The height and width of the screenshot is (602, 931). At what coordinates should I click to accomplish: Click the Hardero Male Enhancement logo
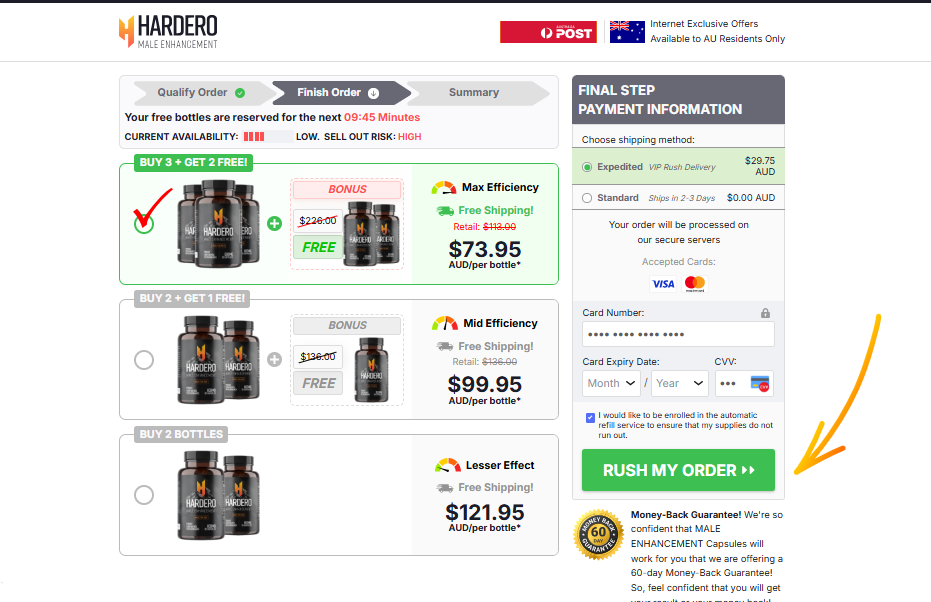(x=167, y=31)
